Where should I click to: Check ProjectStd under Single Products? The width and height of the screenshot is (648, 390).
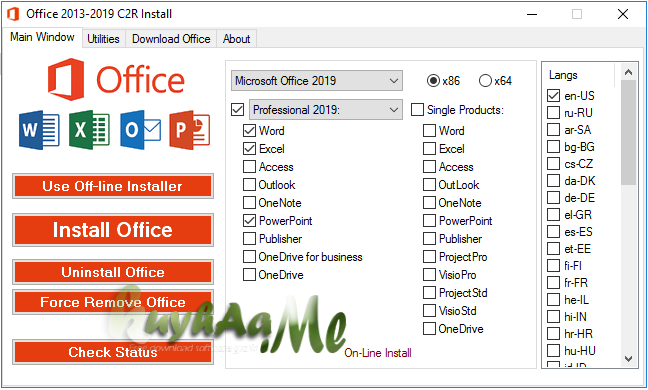coord(429,292)
